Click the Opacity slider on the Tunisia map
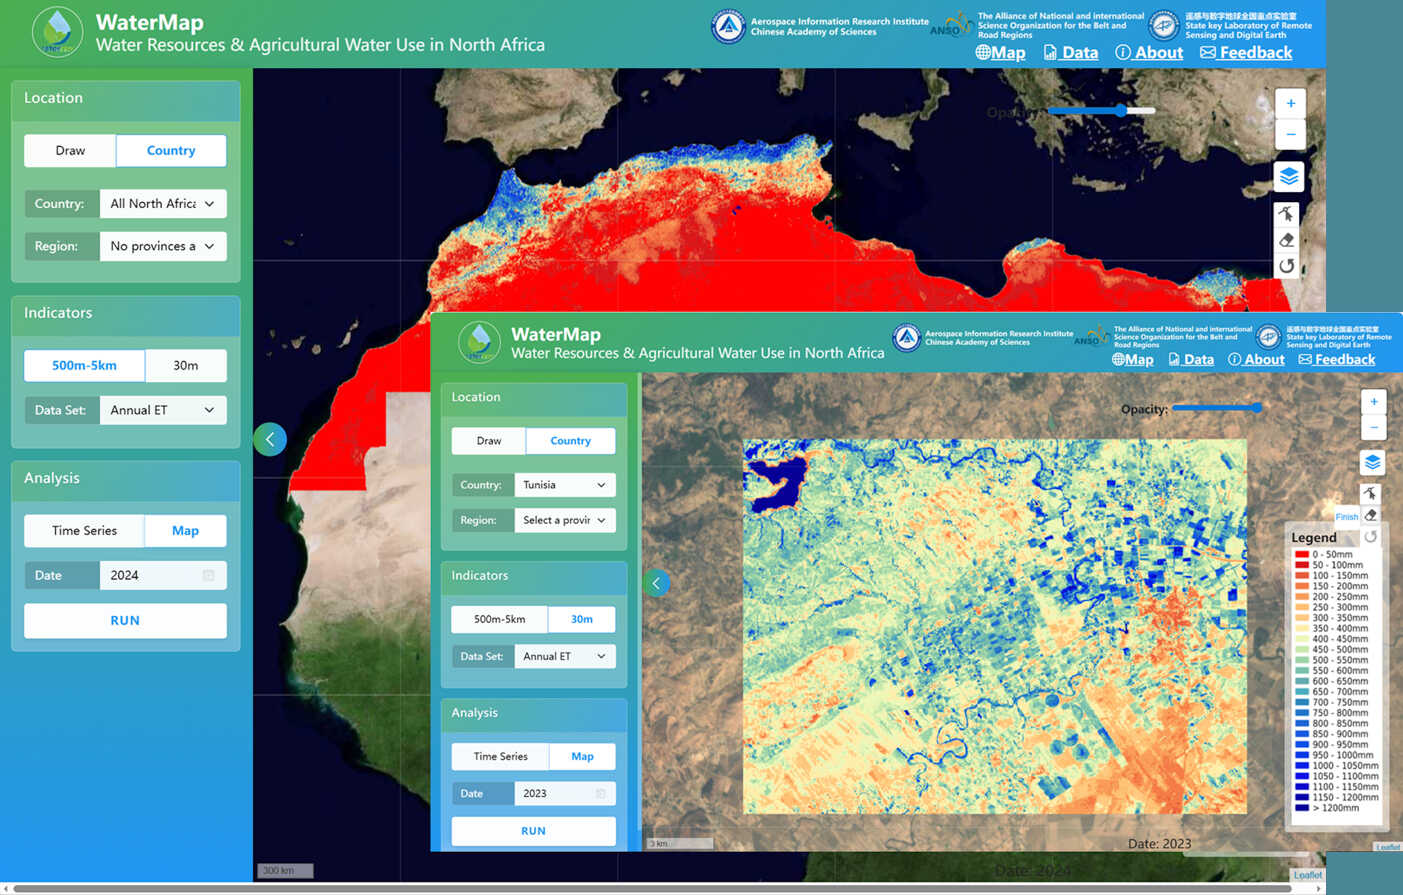 1216,408
